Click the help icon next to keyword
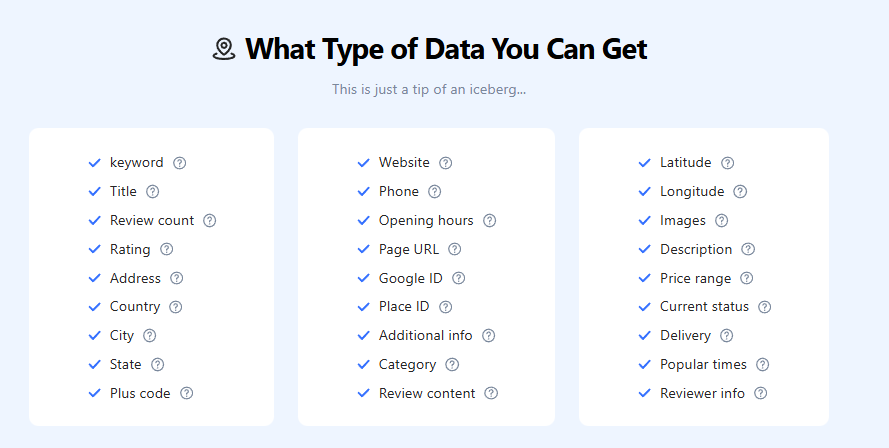The height and width of the screenshot is (448, 889). point(180,163)
